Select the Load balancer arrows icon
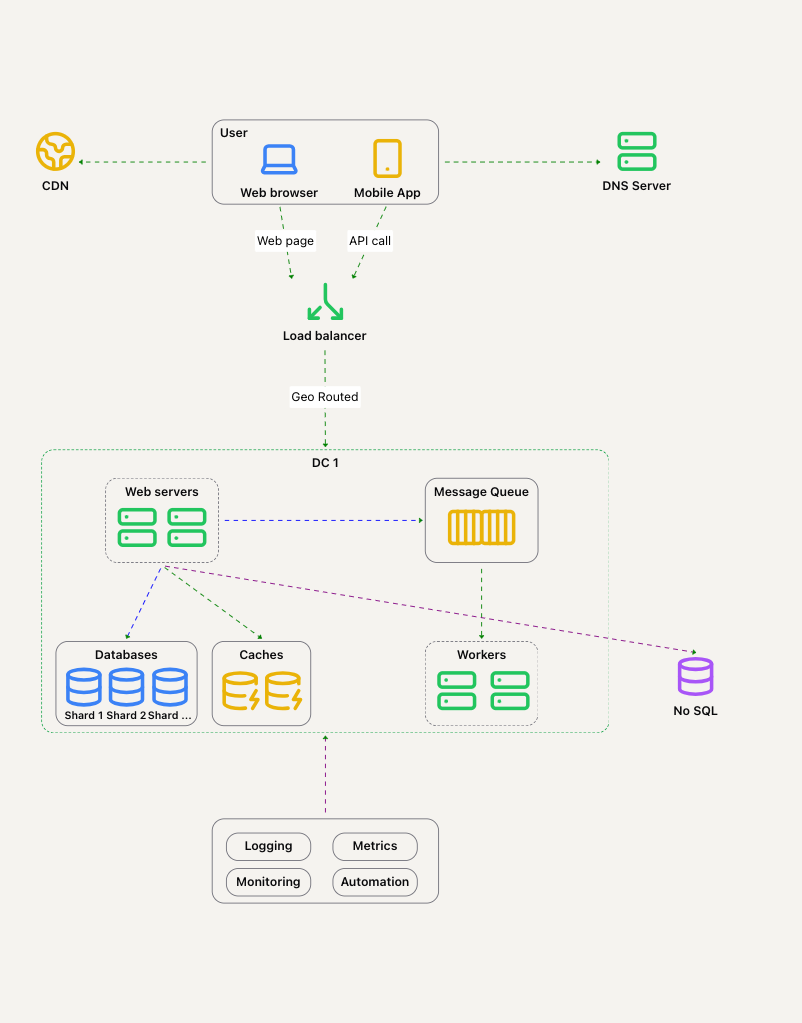This screenshot has height=1023, width=802. 325,302
